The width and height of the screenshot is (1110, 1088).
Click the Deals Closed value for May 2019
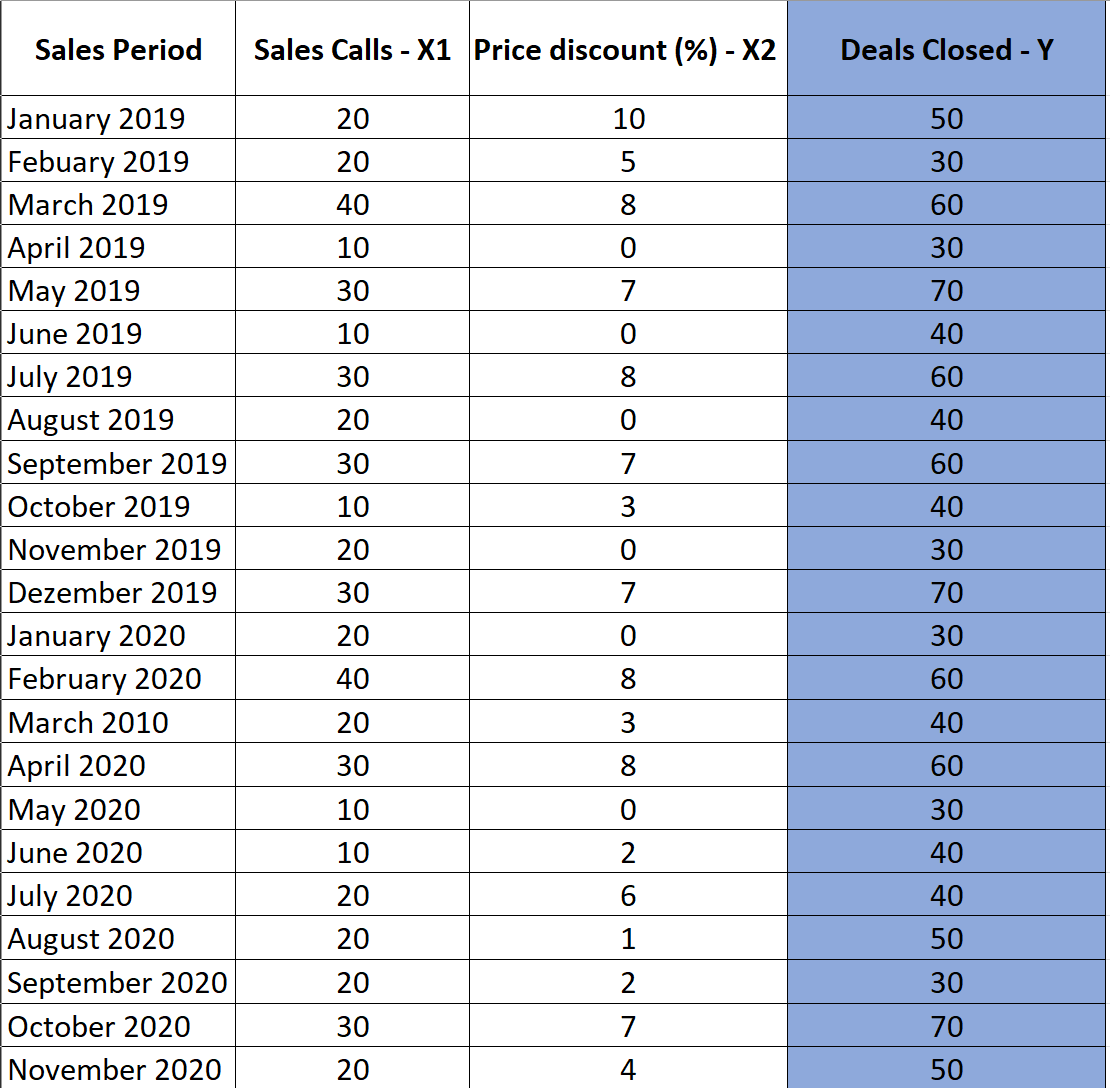pyautogui.click(x=946, y=290)
